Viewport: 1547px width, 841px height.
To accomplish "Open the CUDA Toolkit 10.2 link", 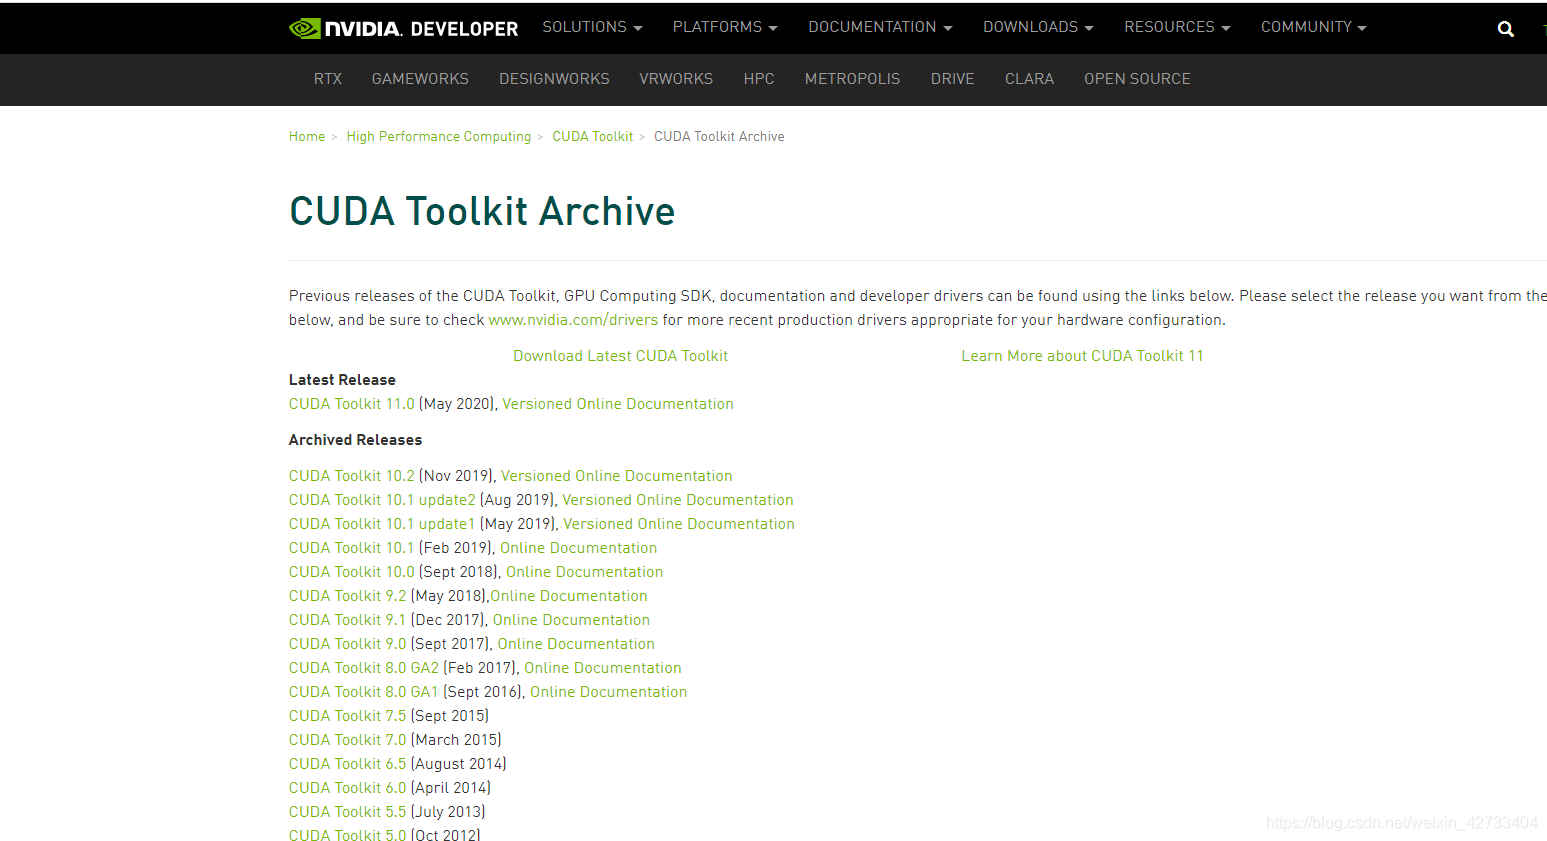I will 351,476.
